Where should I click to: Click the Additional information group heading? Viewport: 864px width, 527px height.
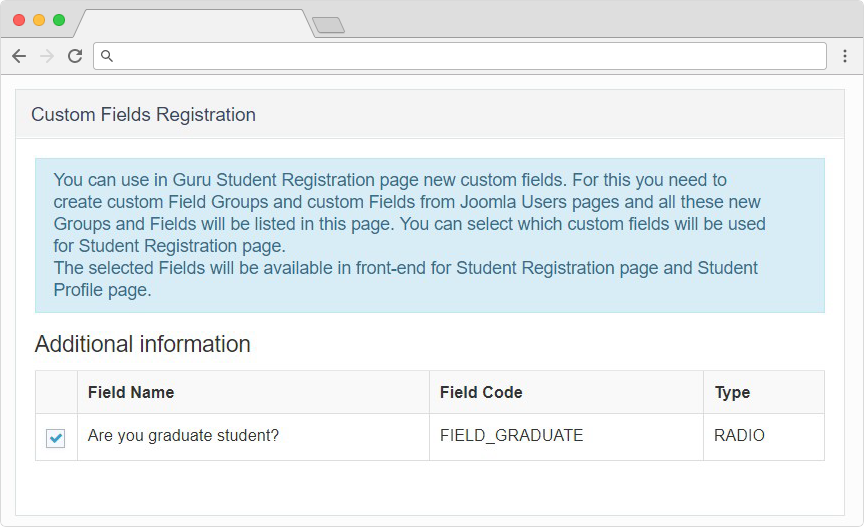click(x=142, y=345)
